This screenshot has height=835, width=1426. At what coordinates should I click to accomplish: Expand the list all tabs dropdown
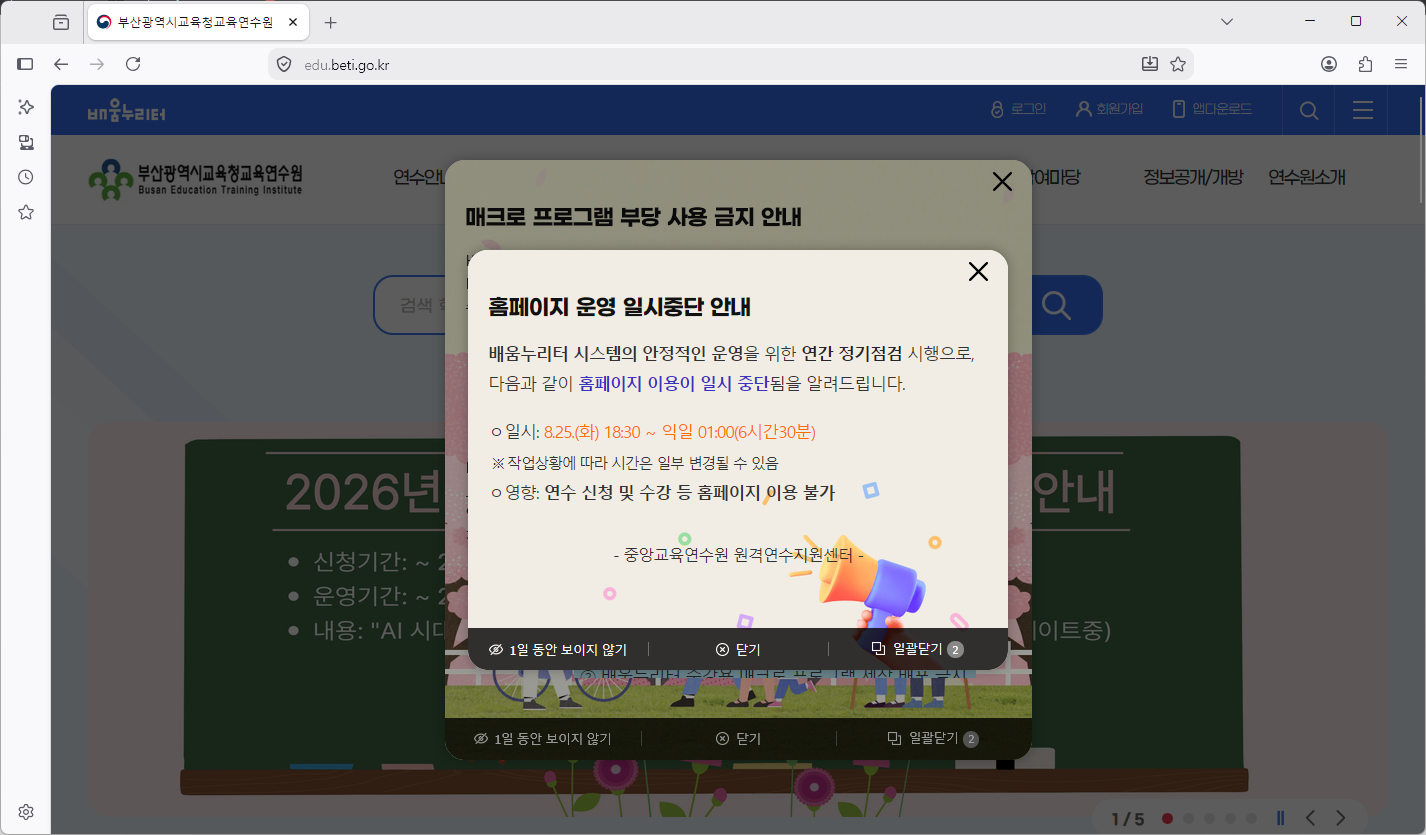click(1227, 21)
